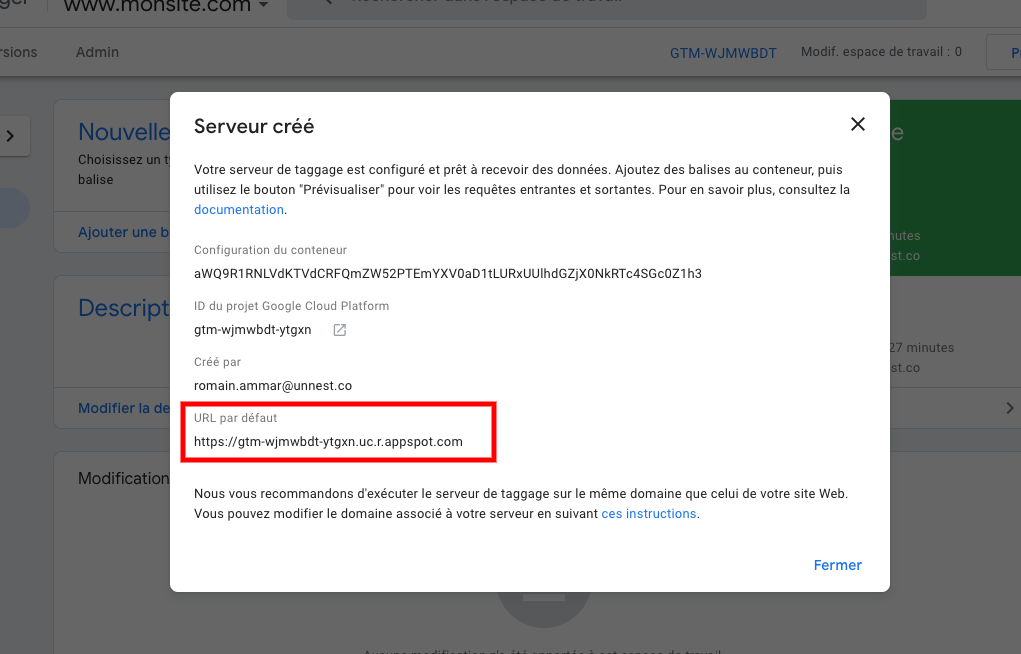Viewport: 1021px width, 654px height.
Task: Select email romain.ammar@unnest.co
Action: 273,386
